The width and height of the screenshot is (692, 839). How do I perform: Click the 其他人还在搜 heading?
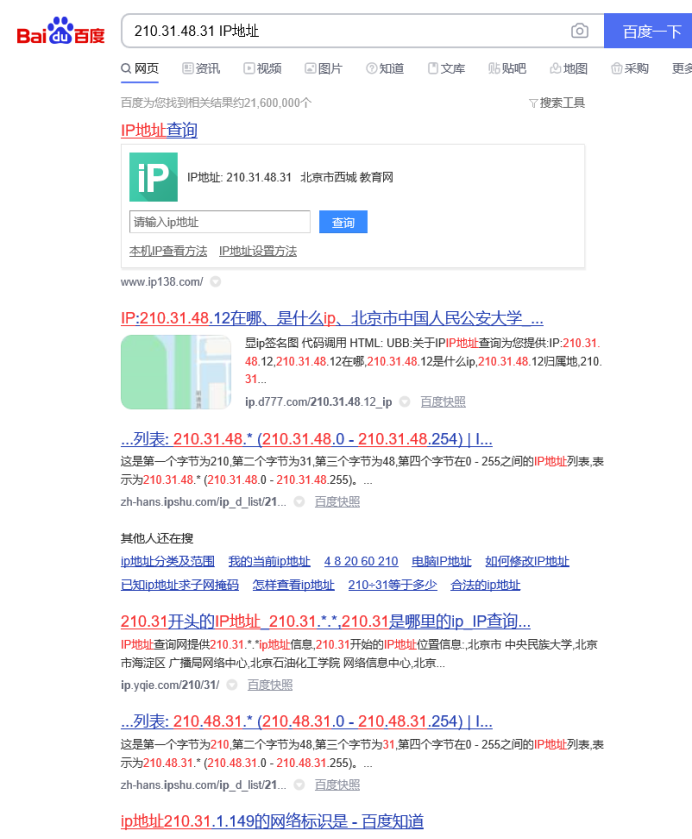(x=157, y=538)
